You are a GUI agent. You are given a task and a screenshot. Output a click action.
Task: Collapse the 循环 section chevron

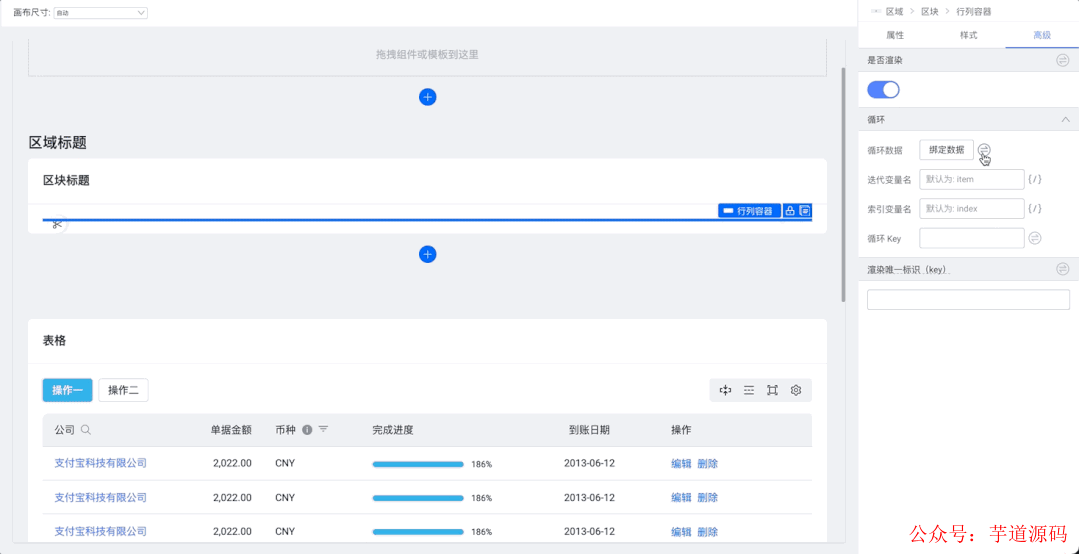click(x=1065, y=120)
